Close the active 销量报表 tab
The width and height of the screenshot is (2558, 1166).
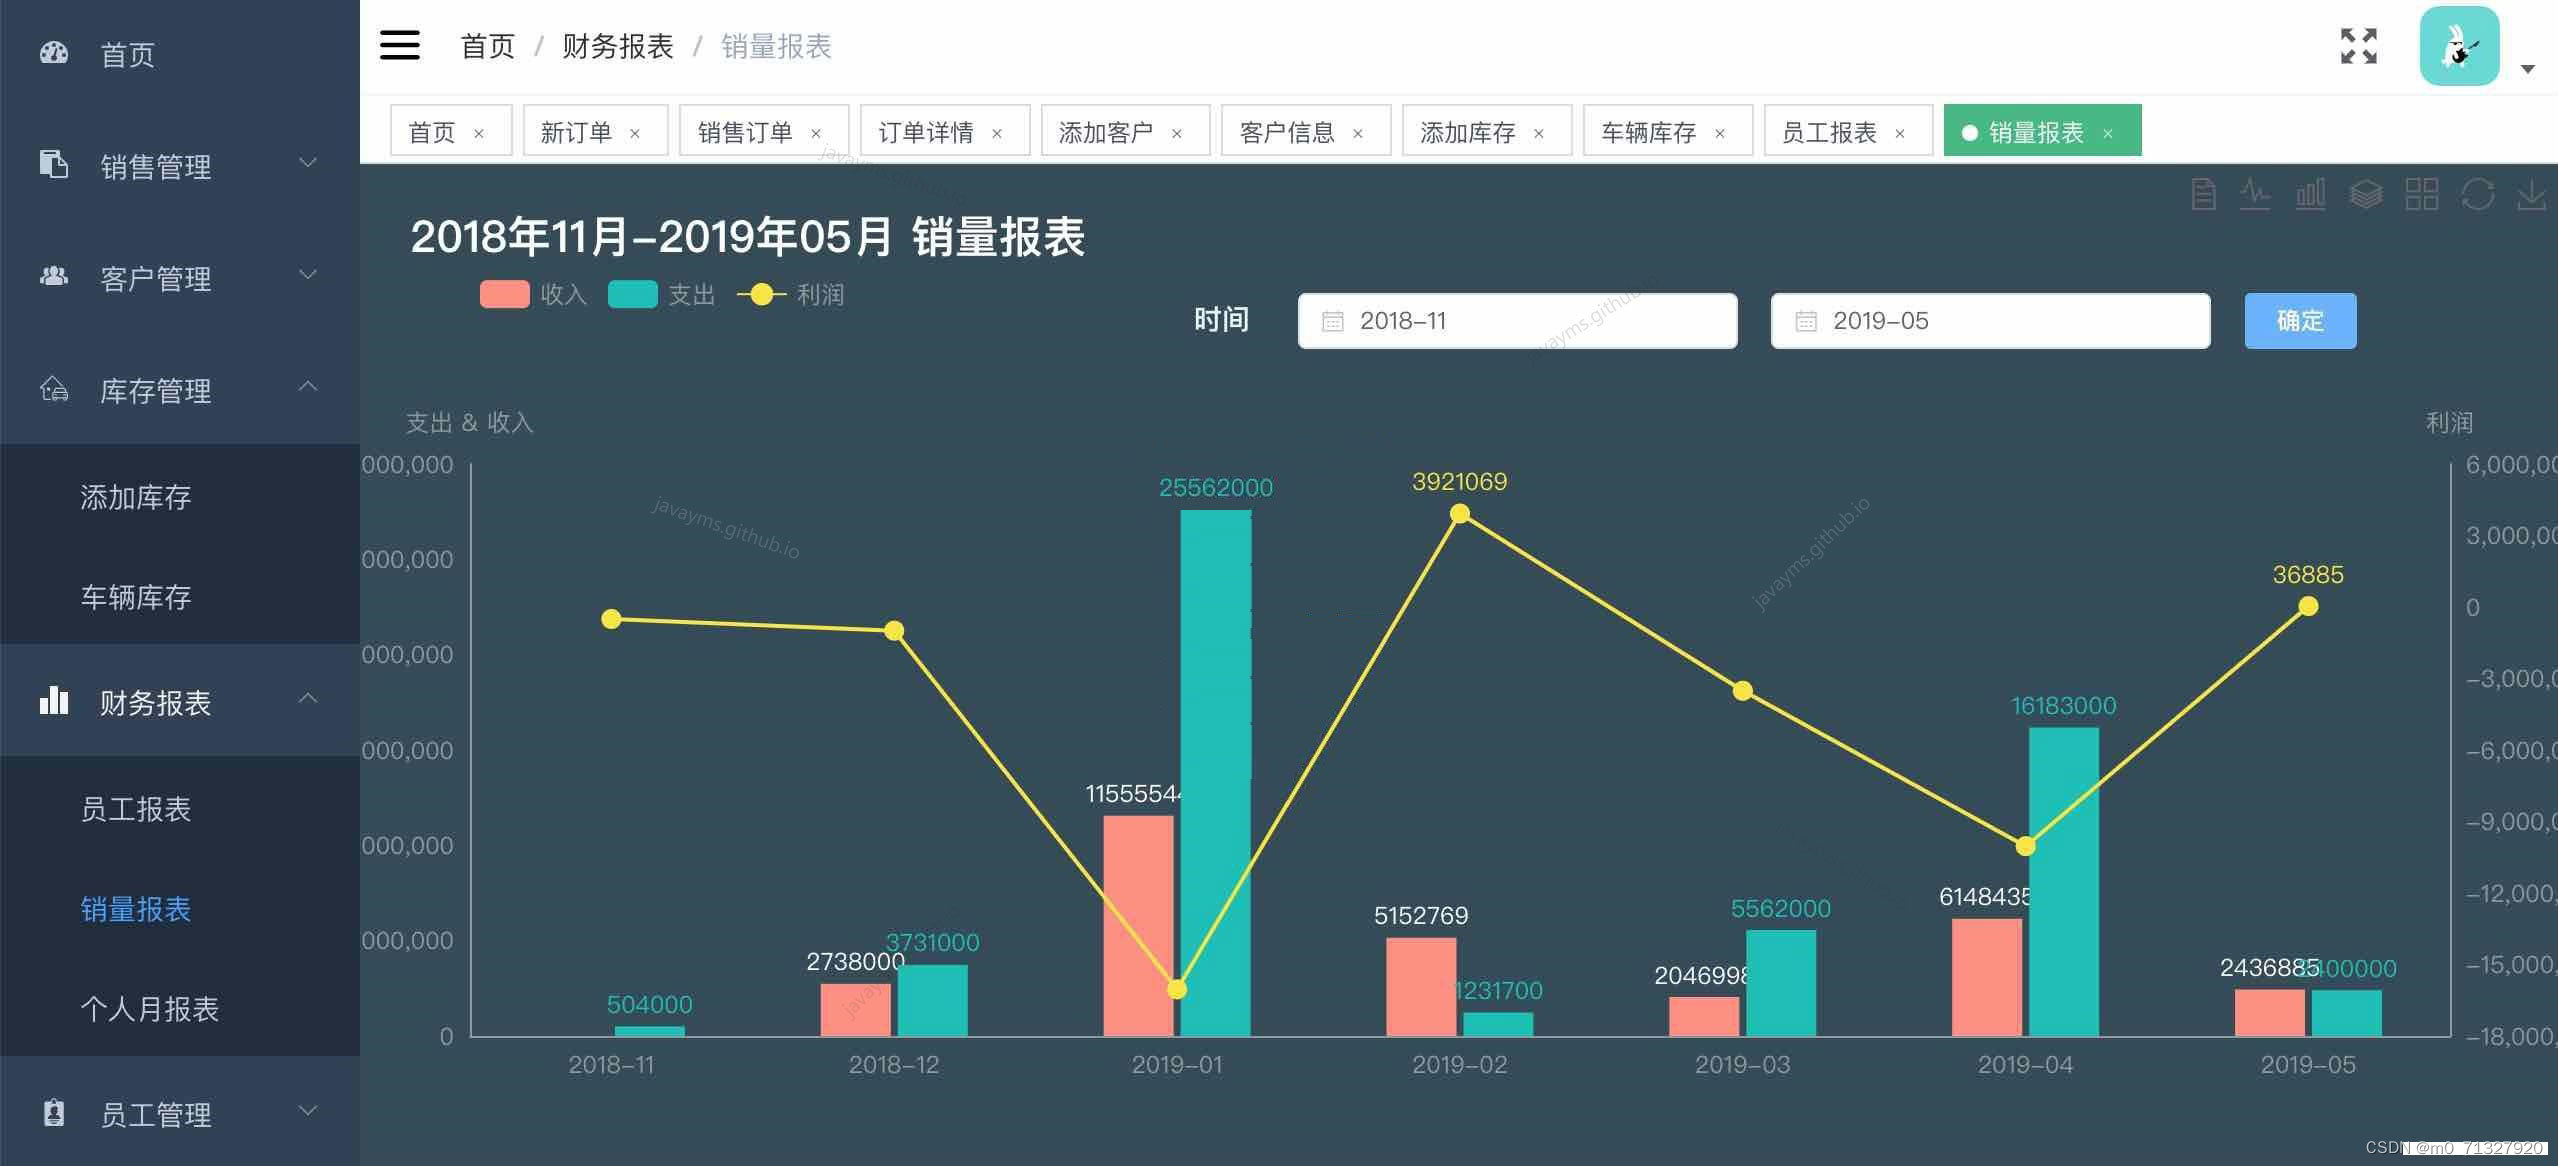(x=2108, y=134)
